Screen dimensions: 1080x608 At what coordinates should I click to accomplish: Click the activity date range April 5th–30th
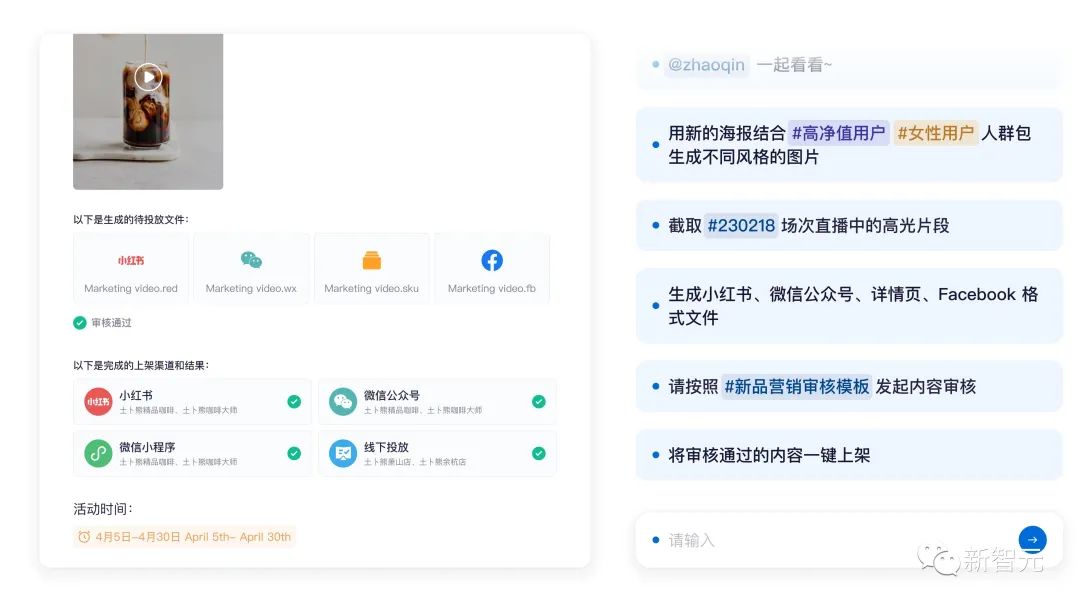tap(185, 536)
